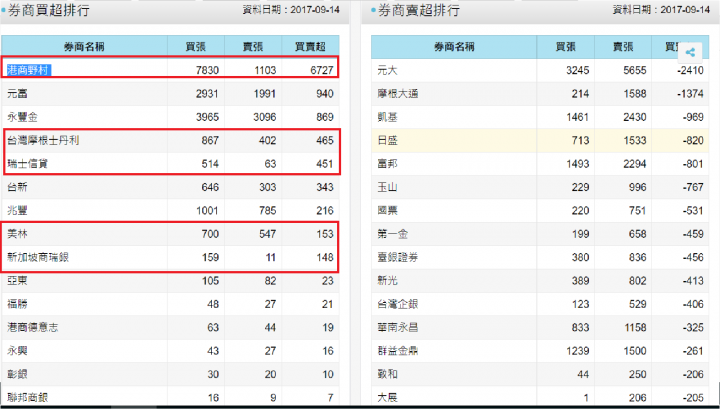Click net value 343 for 台新
Viewport: 720px width, 410px height.
pyautogui.click(x=325, y=187)
